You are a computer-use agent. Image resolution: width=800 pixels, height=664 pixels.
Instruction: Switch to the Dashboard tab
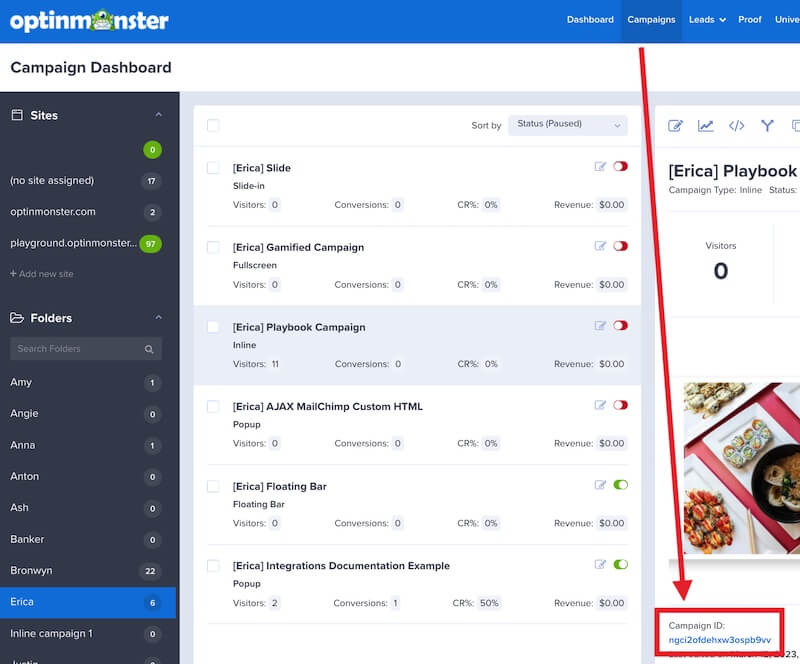(x=590, y=18)
